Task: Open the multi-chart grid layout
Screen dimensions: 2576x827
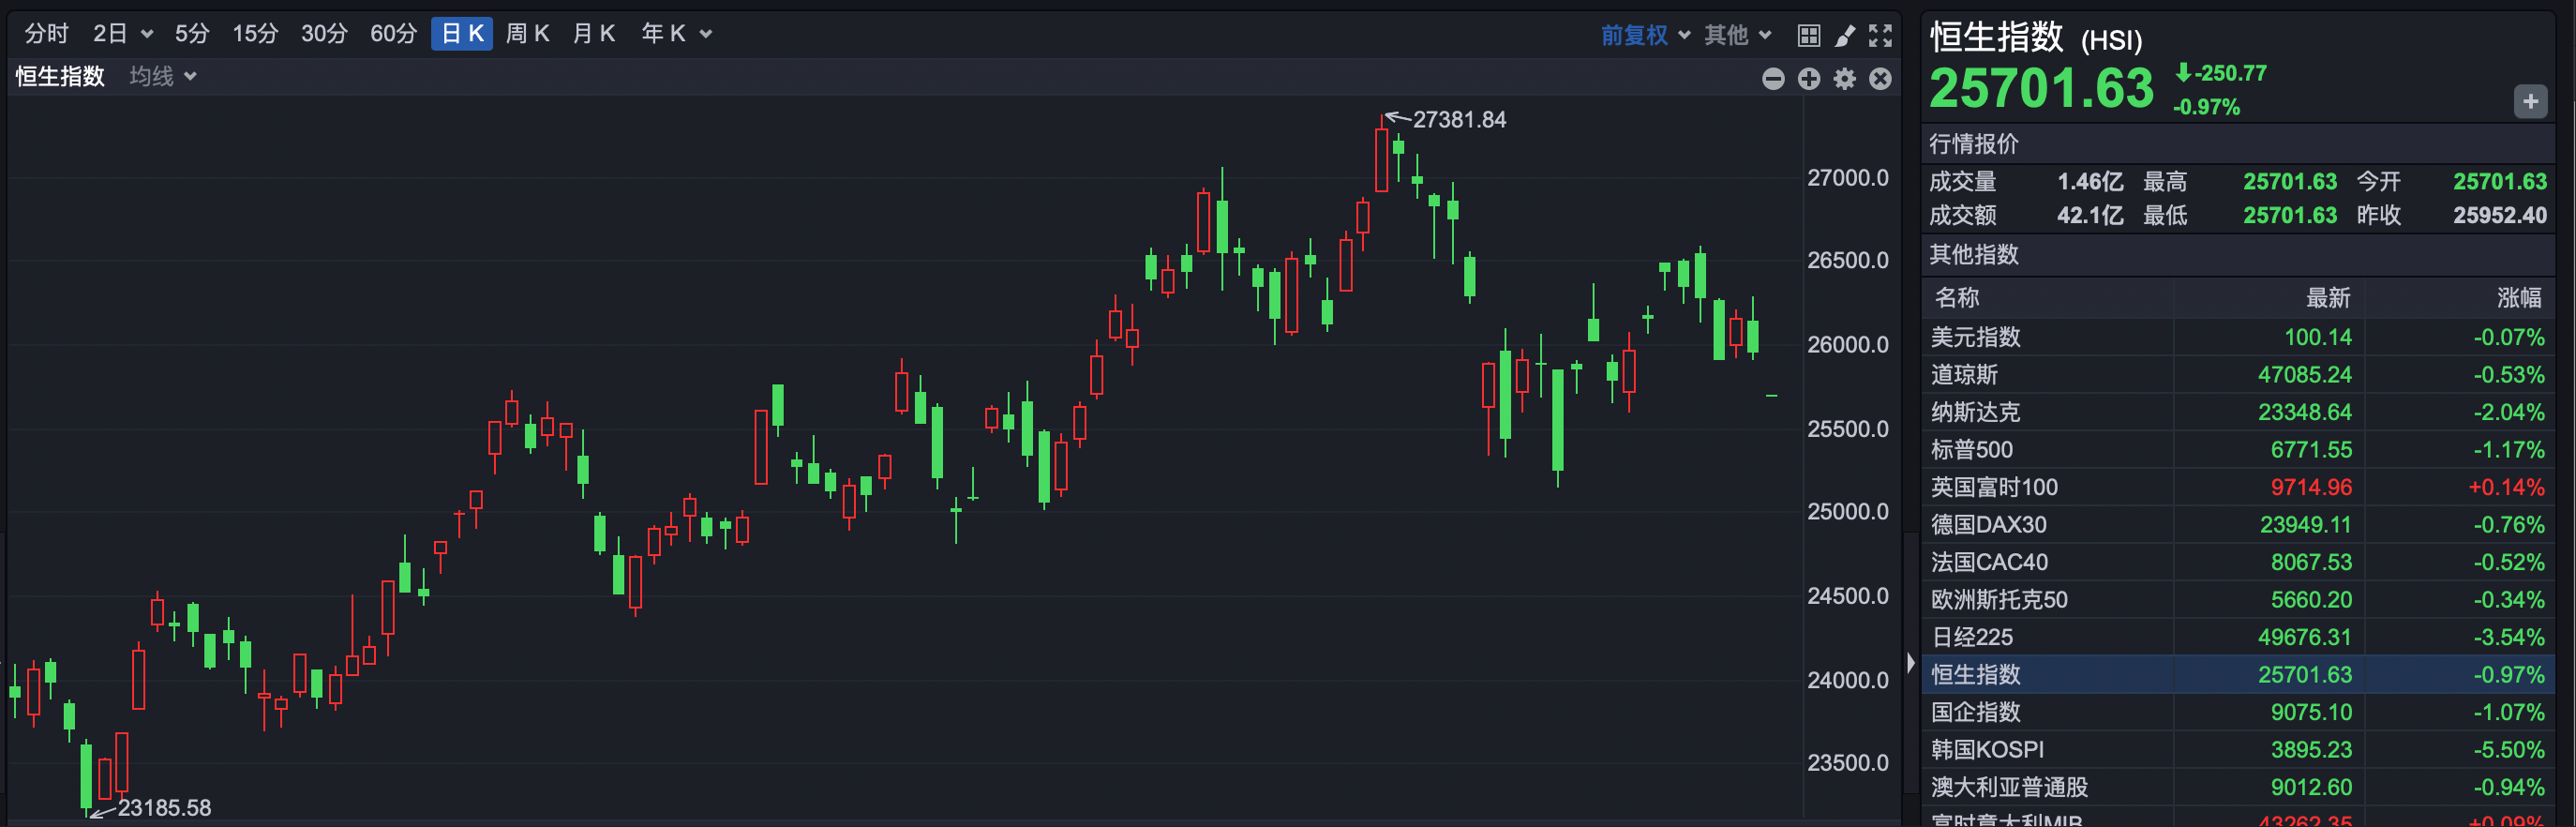Action: click(1808, 36)
